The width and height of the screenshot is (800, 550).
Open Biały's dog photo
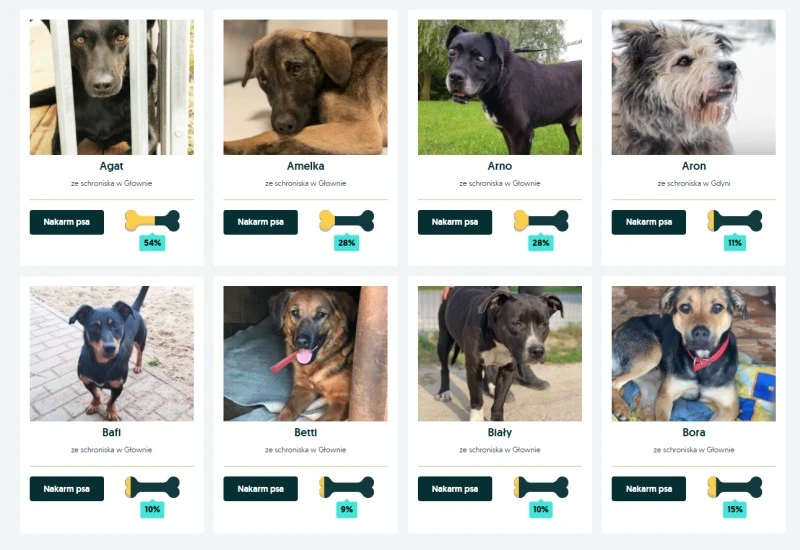(x=500, y=354)
